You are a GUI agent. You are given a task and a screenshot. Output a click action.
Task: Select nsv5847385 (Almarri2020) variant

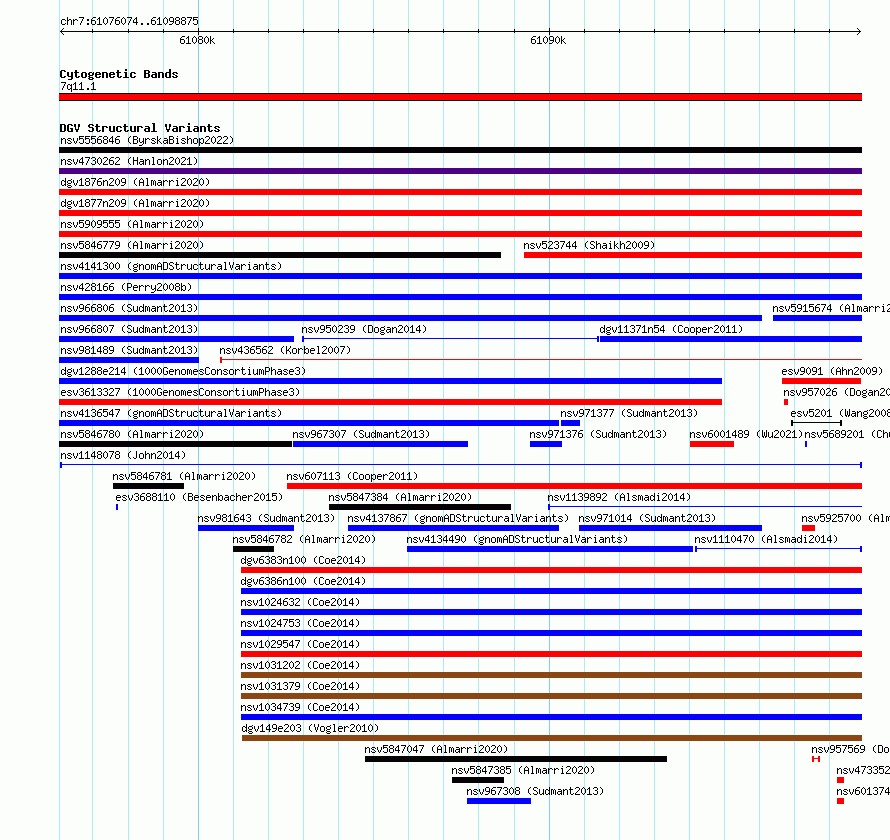pos(523,770)
